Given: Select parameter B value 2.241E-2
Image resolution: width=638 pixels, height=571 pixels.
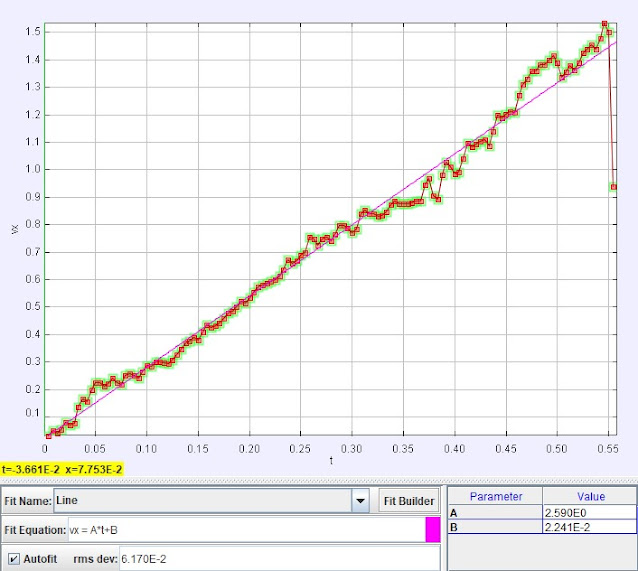Looking at the screenshot, I should [589, 527].
